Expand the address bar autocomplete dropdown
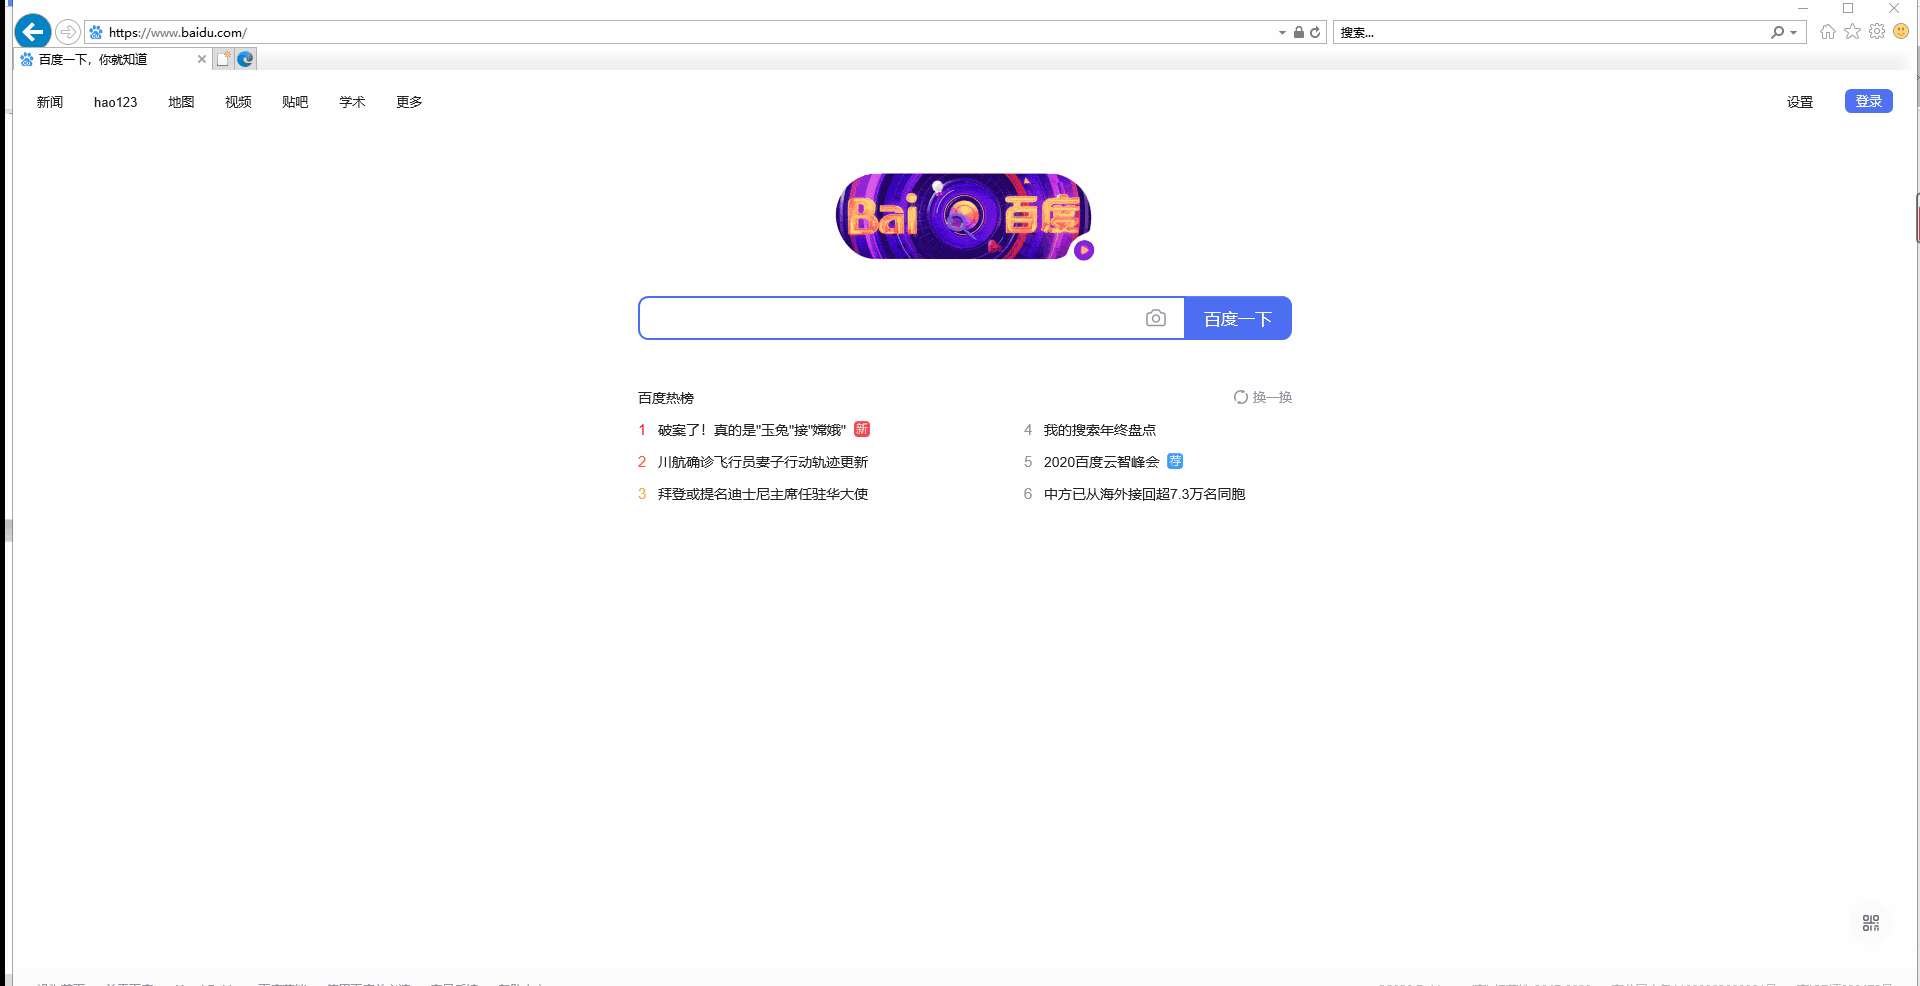This screenshot has height=986, width=1920. coord(1282,32)
